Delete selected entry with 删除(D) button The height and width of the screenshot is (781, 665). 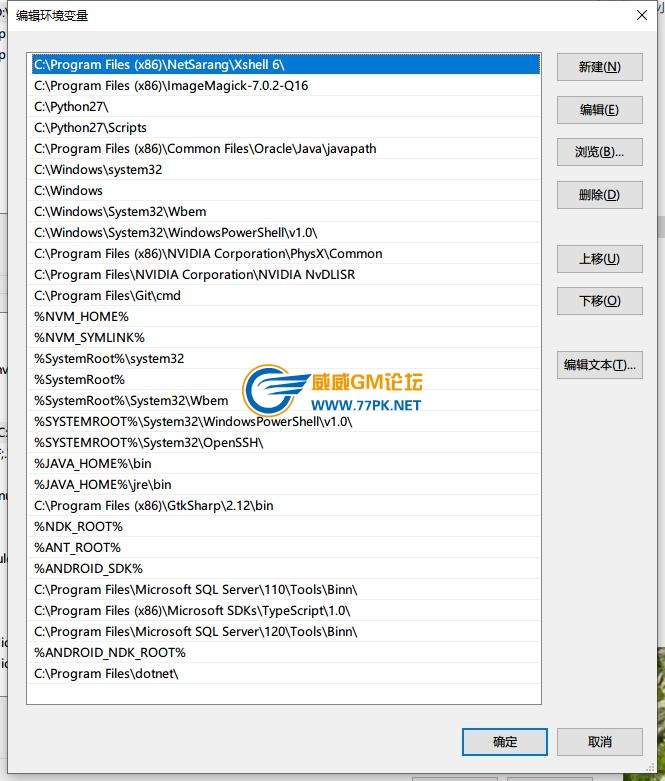599,195
